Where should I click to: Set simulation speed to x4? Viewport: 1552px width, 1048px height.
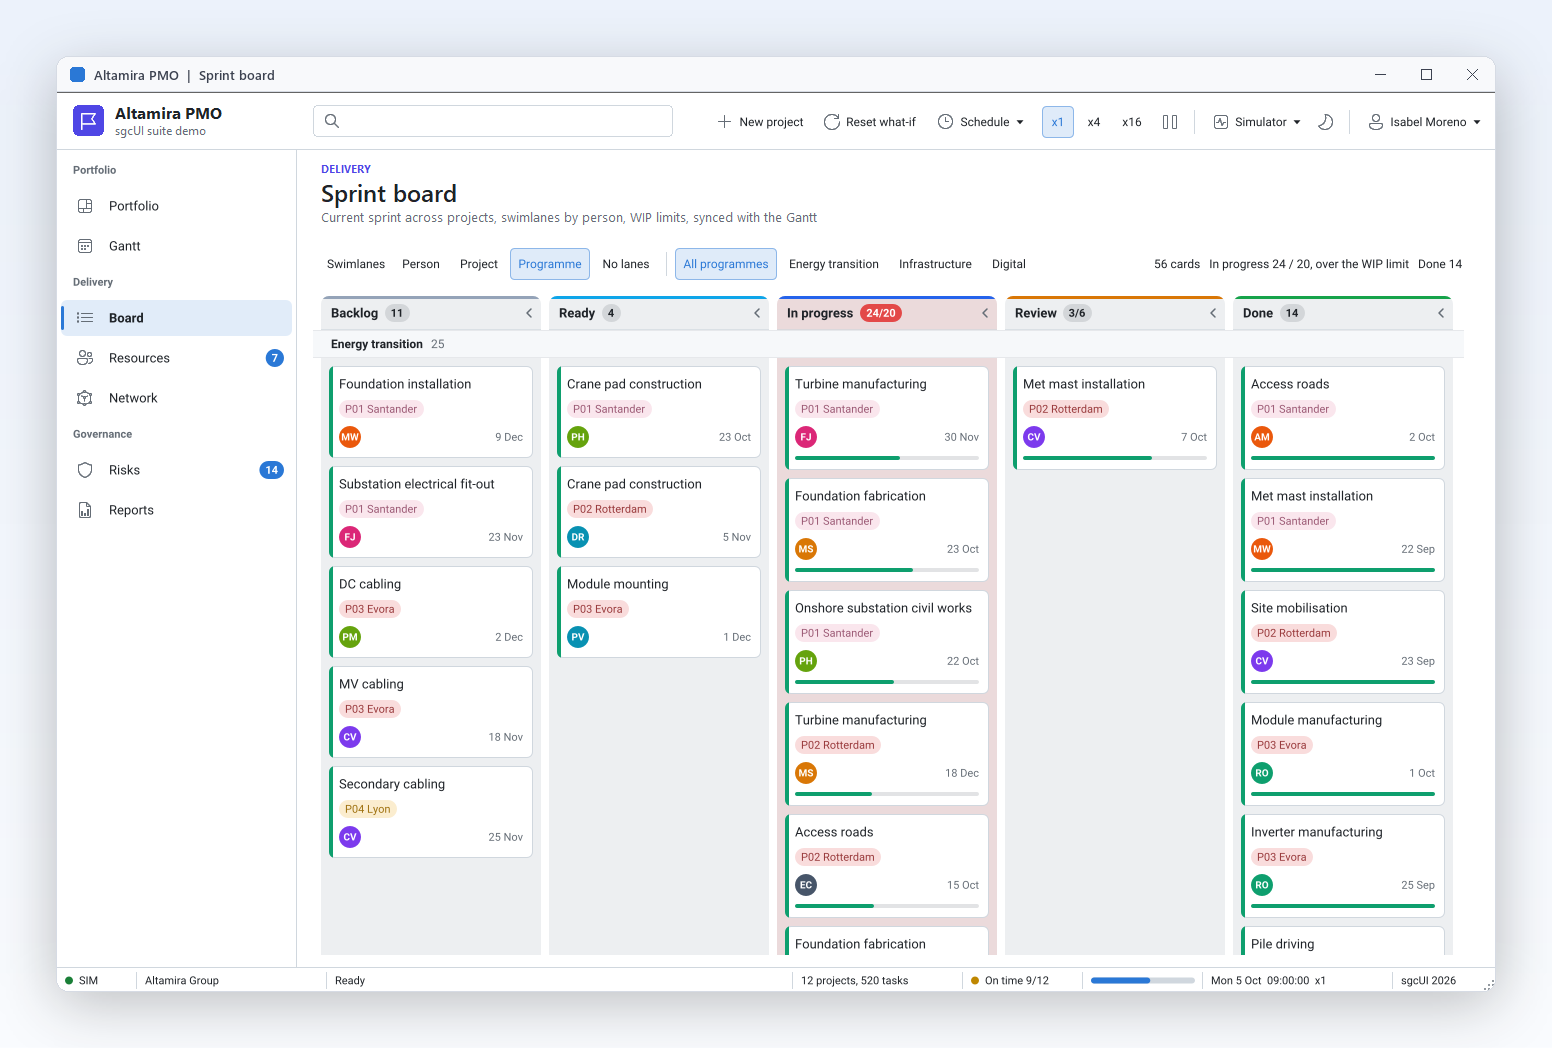1094,122
